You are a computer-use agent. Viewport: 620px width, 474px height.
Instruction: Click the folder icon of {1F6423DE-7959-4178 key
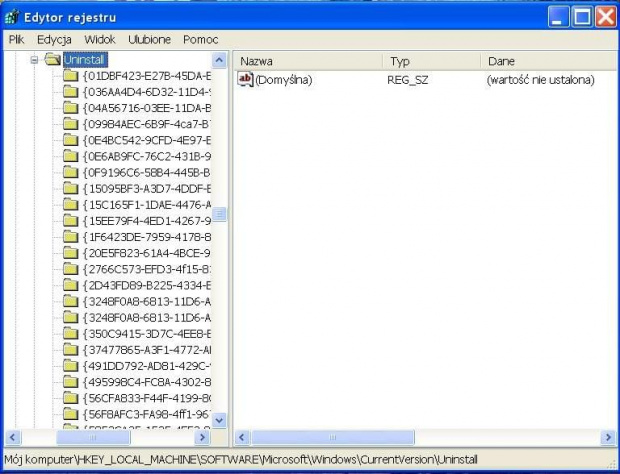tap(70, 237)
